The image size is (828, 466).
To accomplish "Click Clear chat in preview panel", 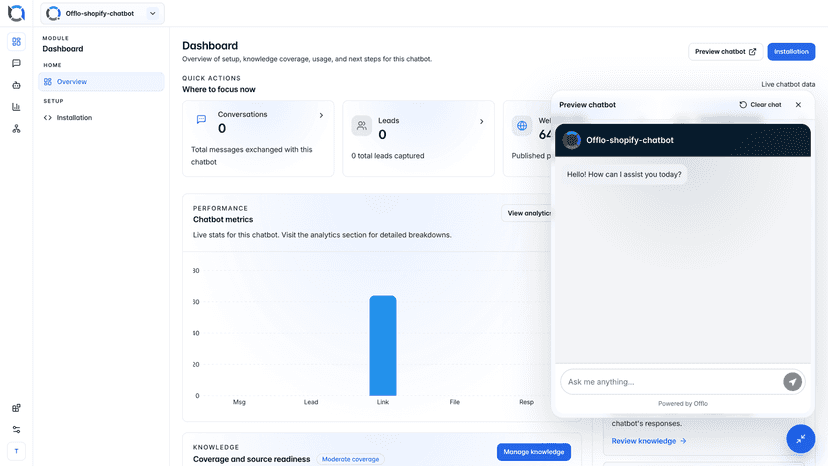I will coord(760,105).
